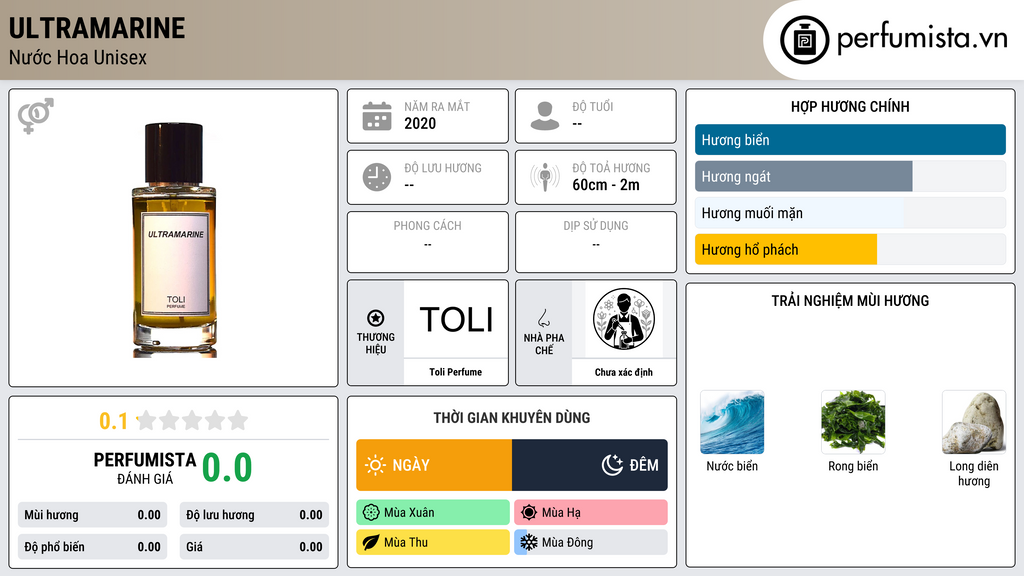This screenshot has height=576, width=1024.
Task: Click the person icon beside Độ tuổi
Action: point(545,116)
